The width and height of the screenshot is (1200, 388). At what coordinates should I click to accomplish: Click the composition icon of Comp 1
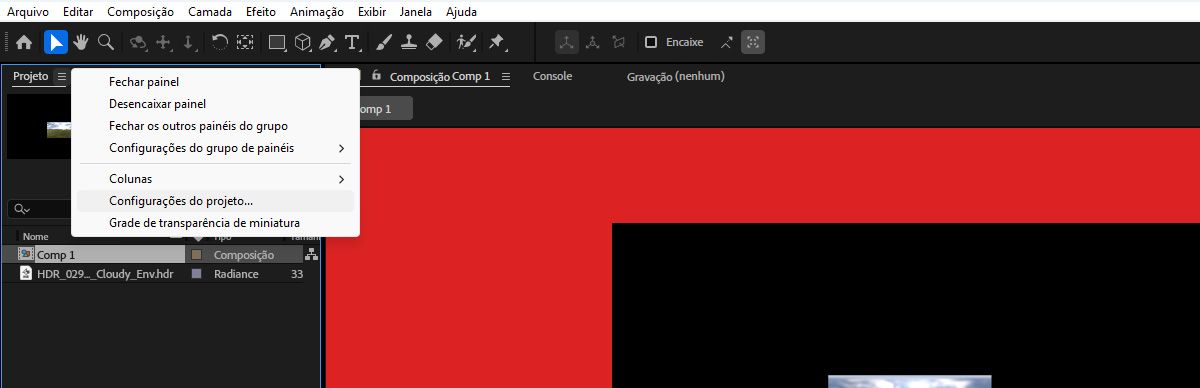26,255
